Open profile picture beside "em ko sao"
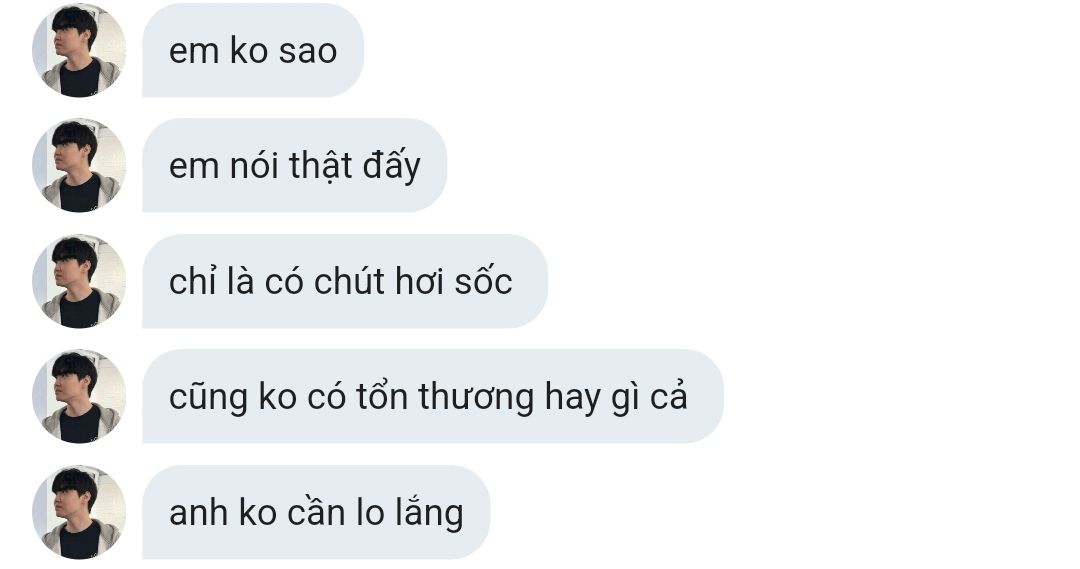 [x=79, y=50]
